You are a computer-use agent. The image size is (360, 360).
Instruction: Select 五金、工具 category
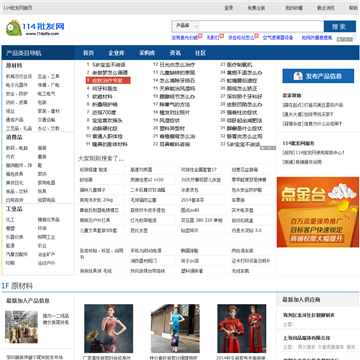tap(48, 76)
